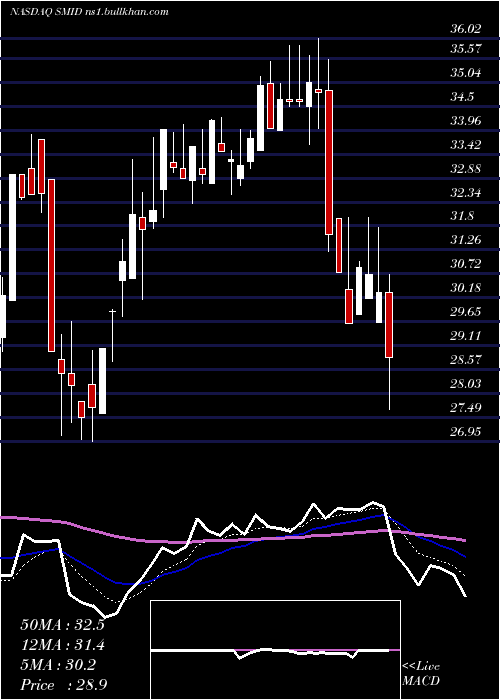Click the 36.02 price axis label
The height and width of the screenshot is (700, 500).
pos(466,29)
